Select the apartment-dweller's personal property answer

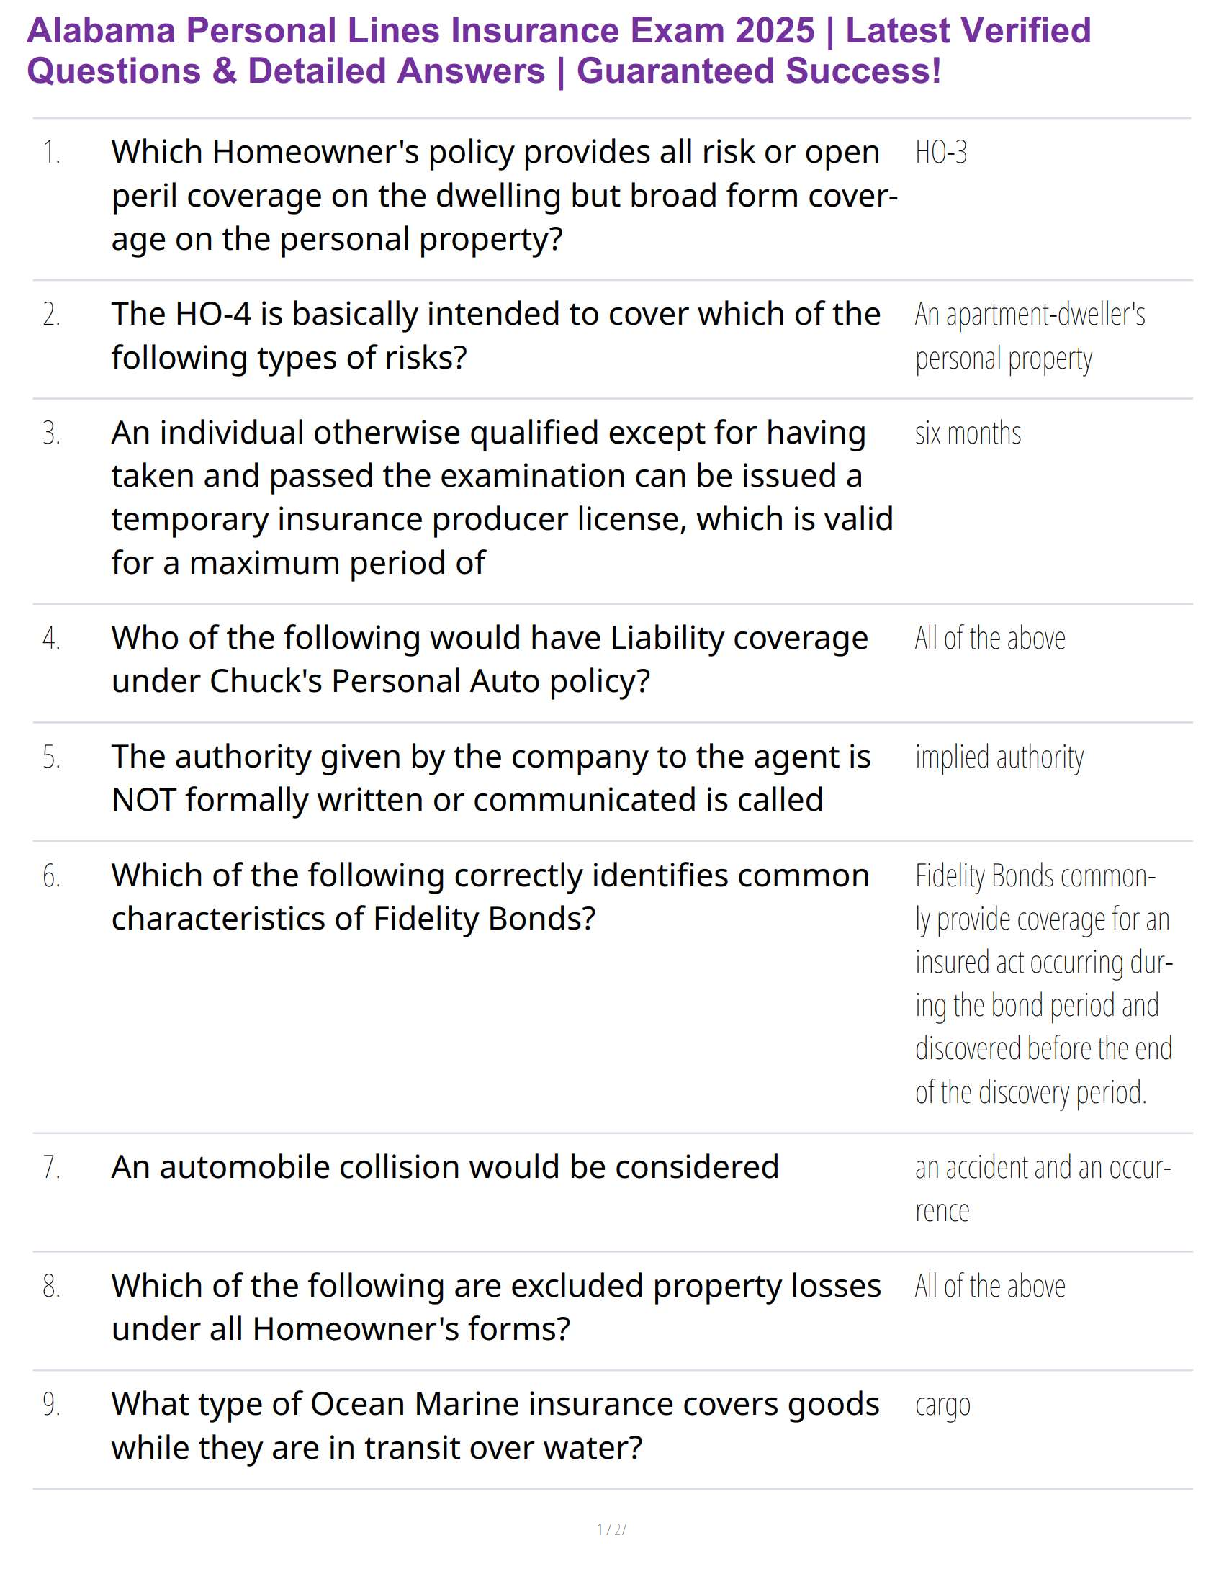click(1029, 337)
